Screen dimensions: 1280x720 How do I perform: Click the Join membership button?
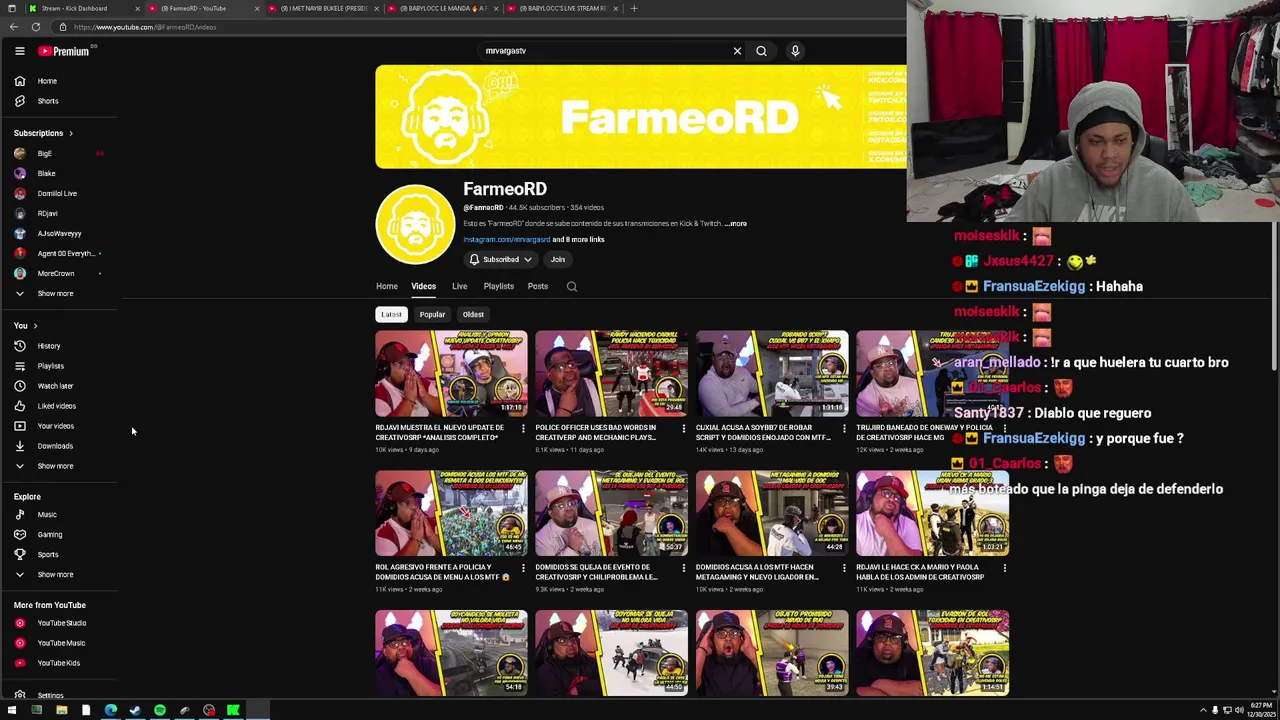pyautogui.click(x=558, y=260)
